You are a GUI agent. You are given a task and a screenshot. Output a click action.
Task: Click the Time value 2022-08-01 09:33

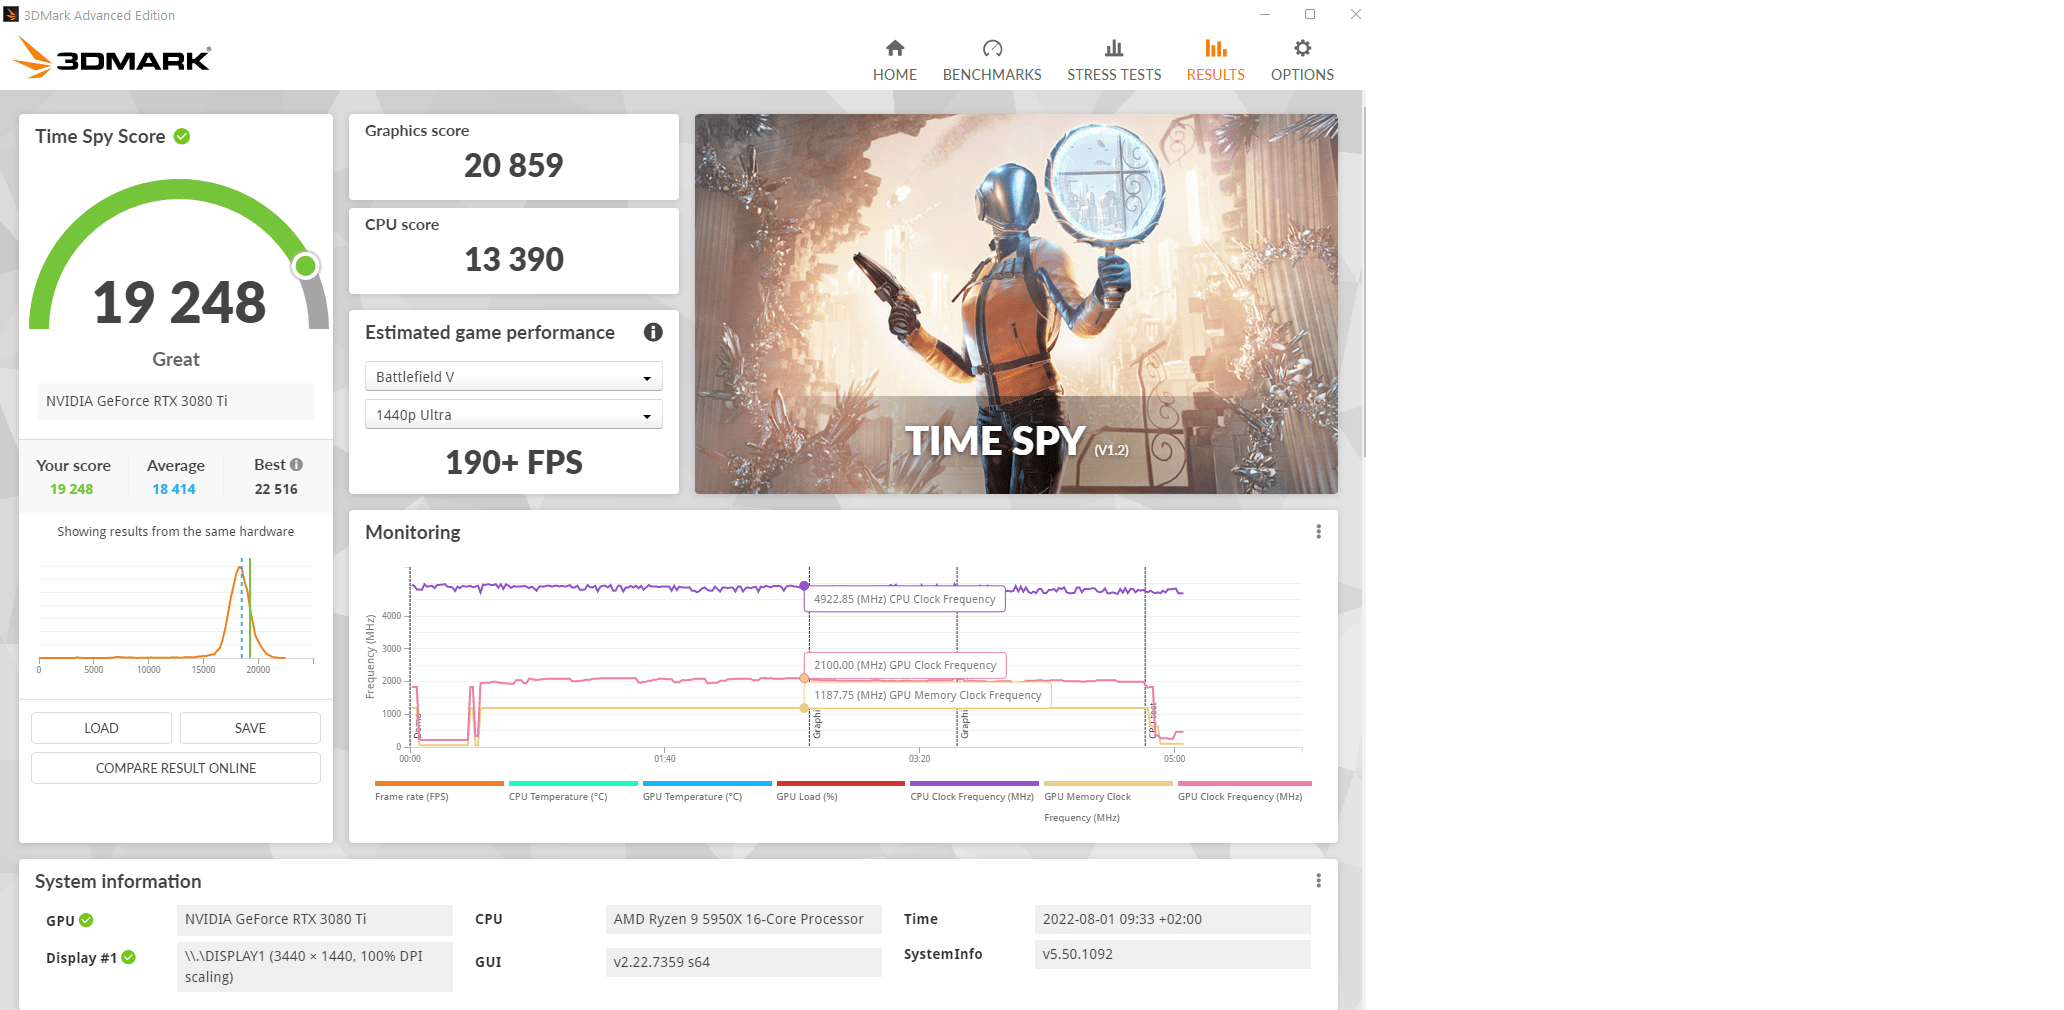1173,919
